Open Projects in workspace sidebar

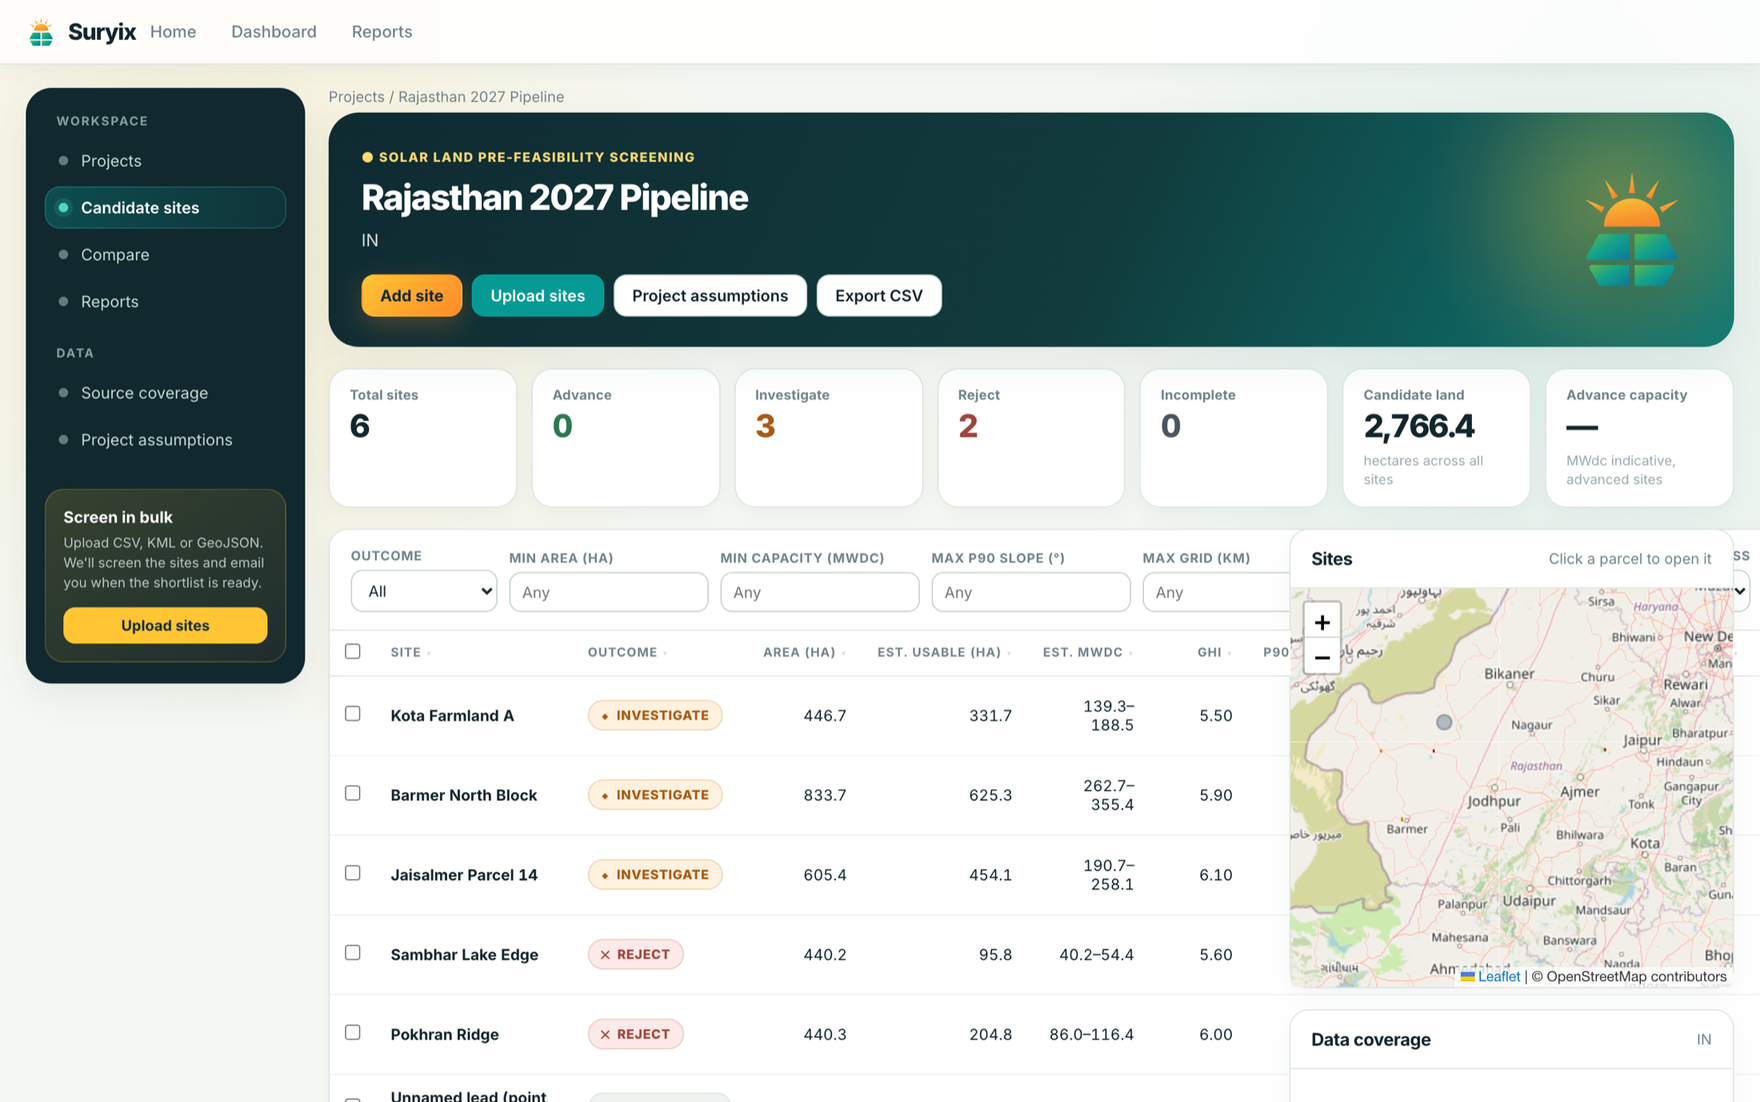point(165,161)
